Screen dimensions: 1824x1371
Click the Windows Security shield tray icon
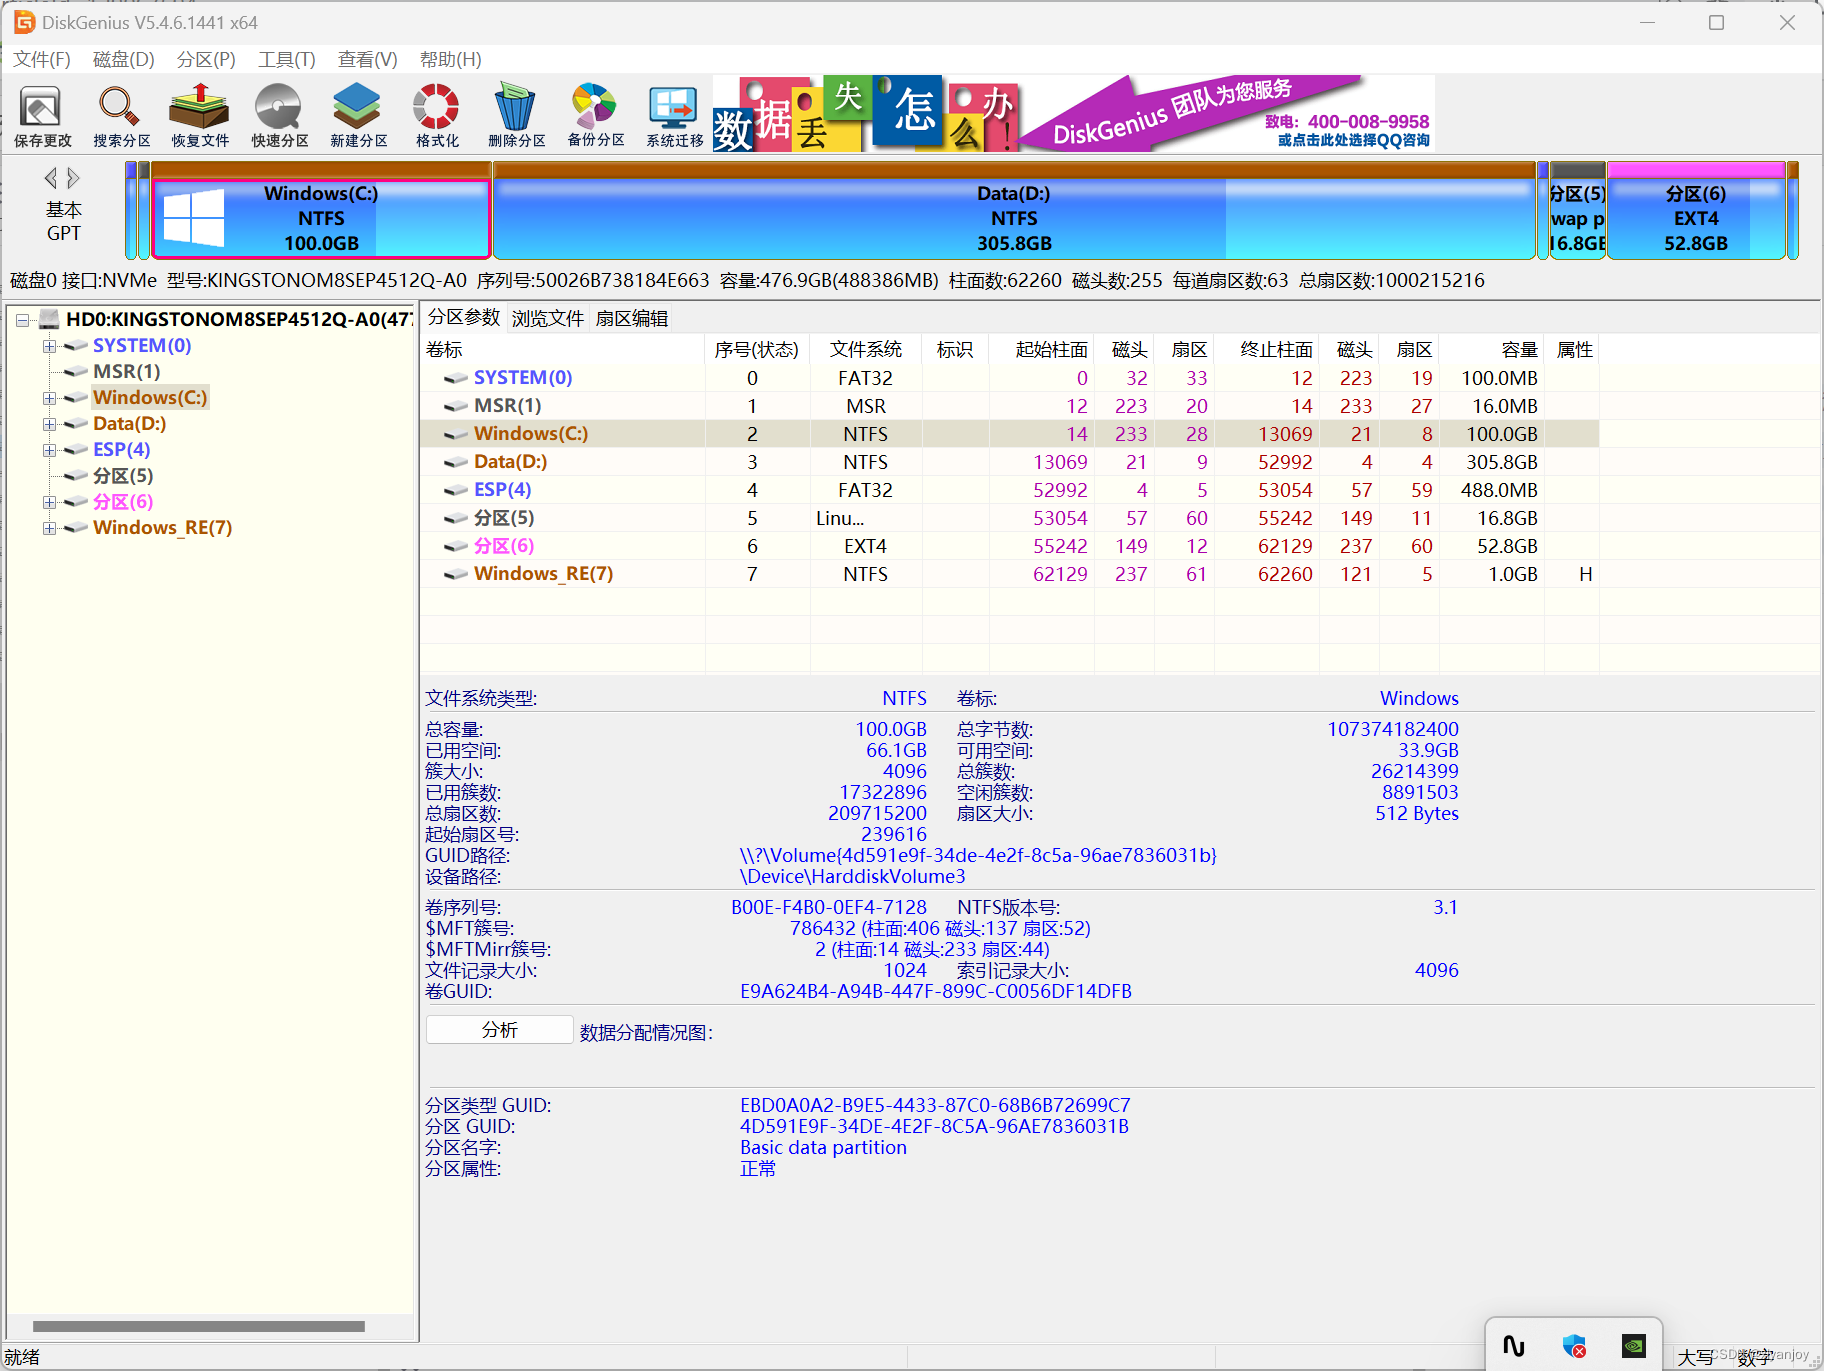(x=1574, y=1346)
